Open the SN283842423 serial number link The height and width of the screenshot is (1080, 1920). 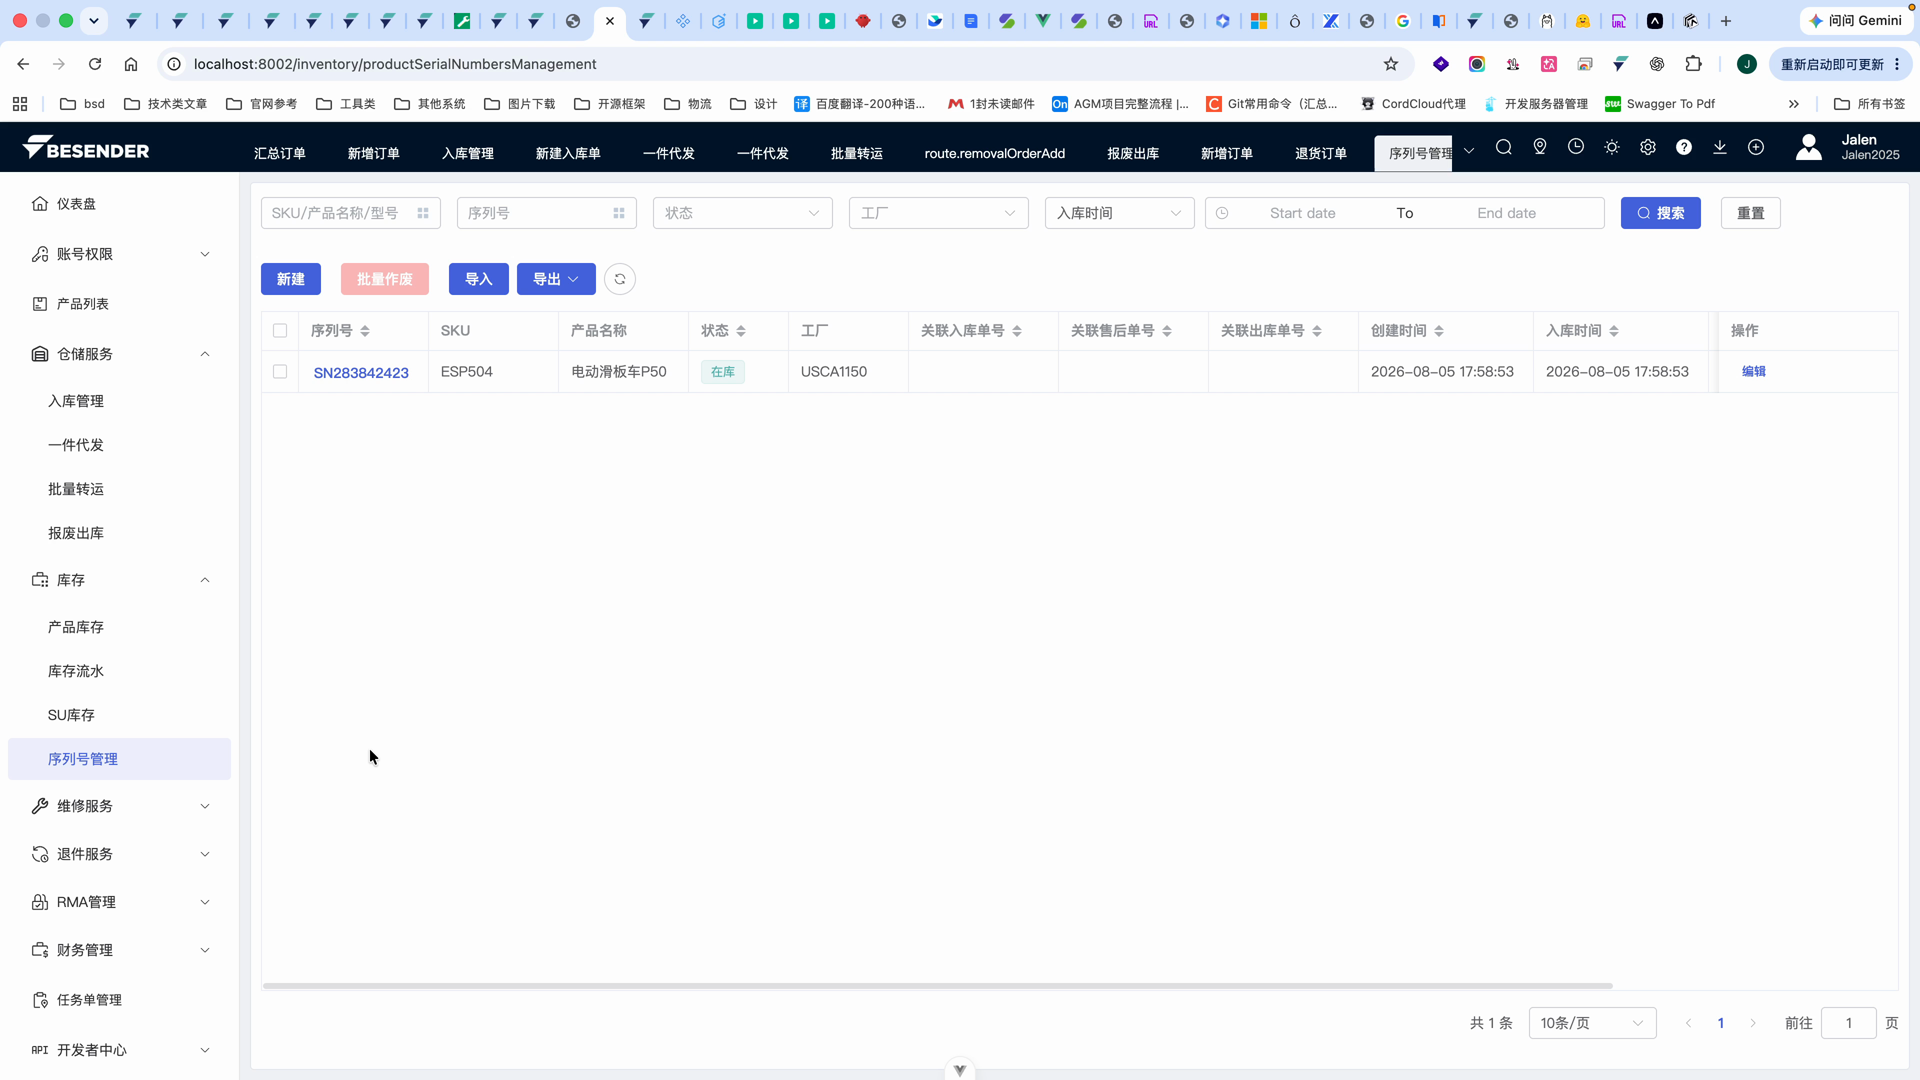(361, 373)
